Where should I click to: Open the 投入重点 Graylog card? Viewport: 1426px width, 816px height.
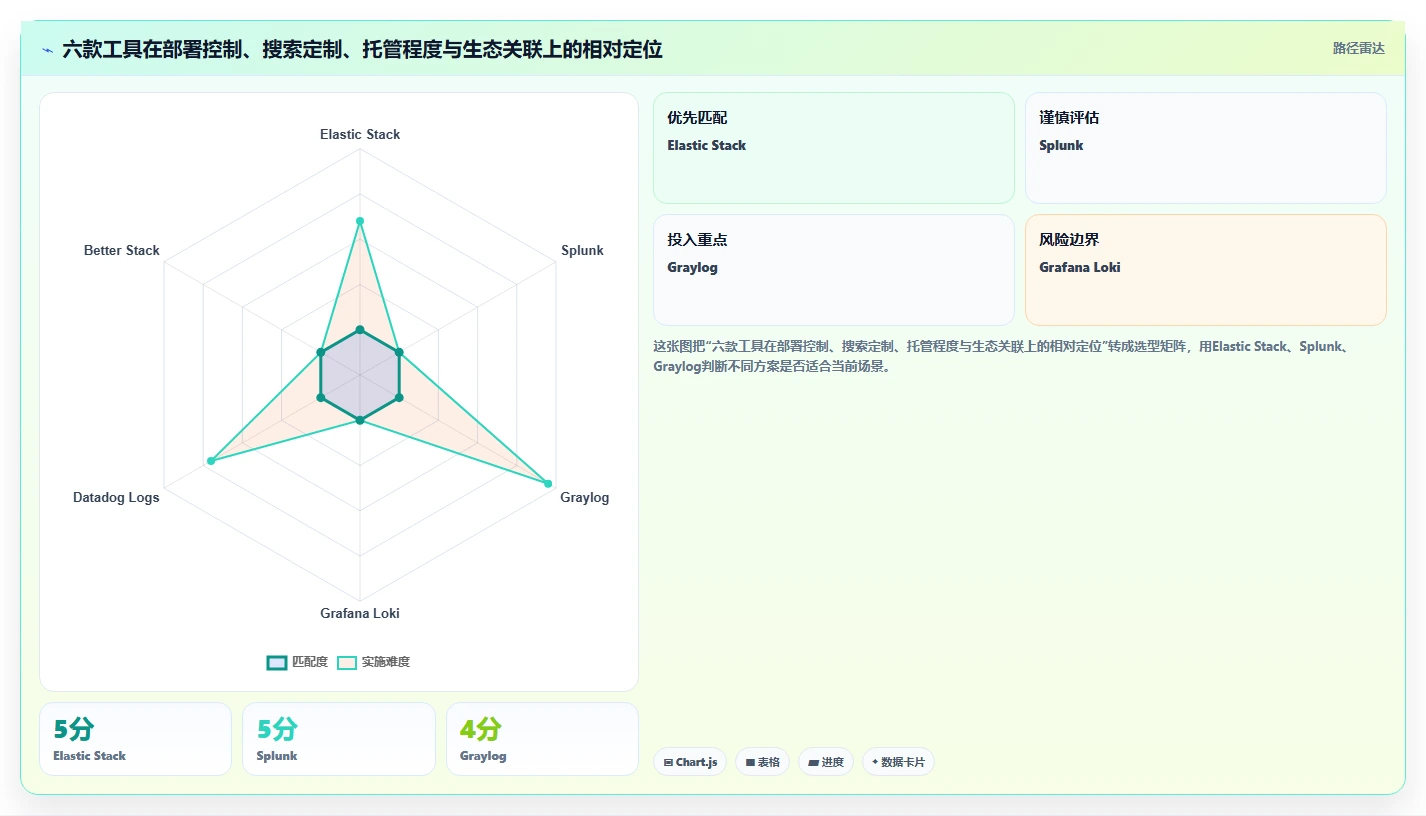(x=834, y=270)
